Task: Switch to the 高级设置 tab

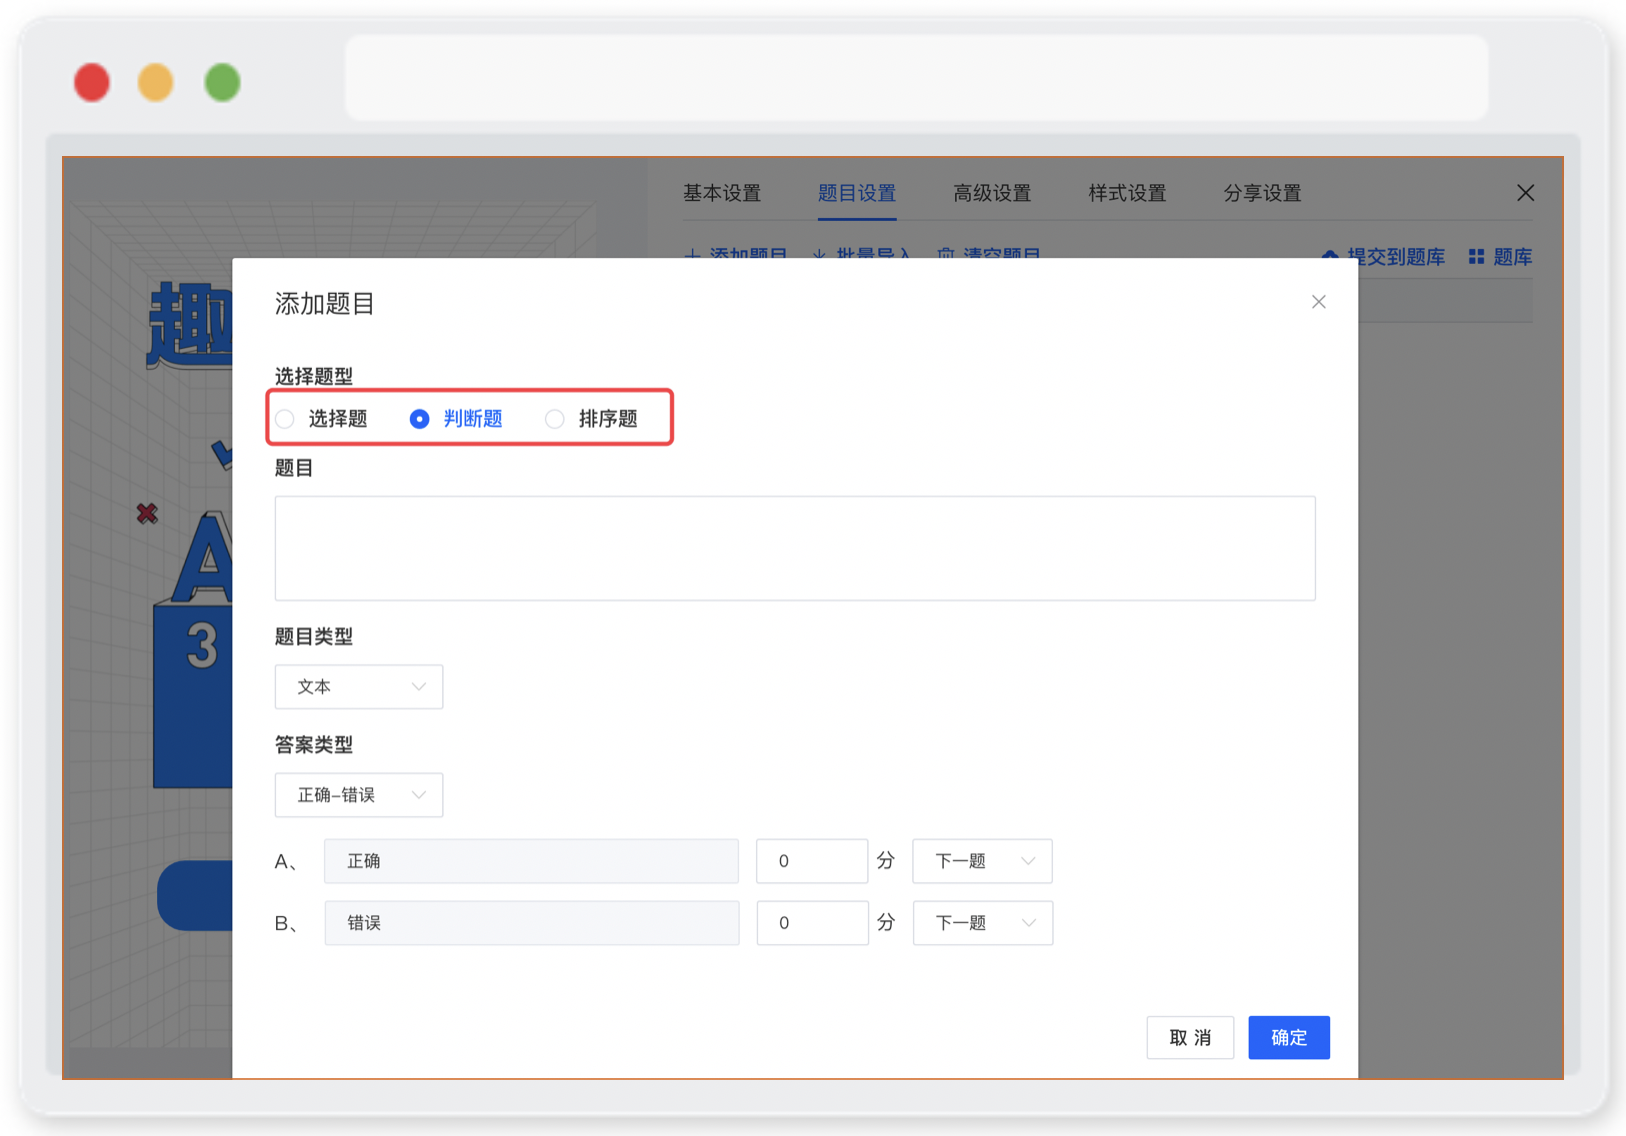Action: [992, 193]
